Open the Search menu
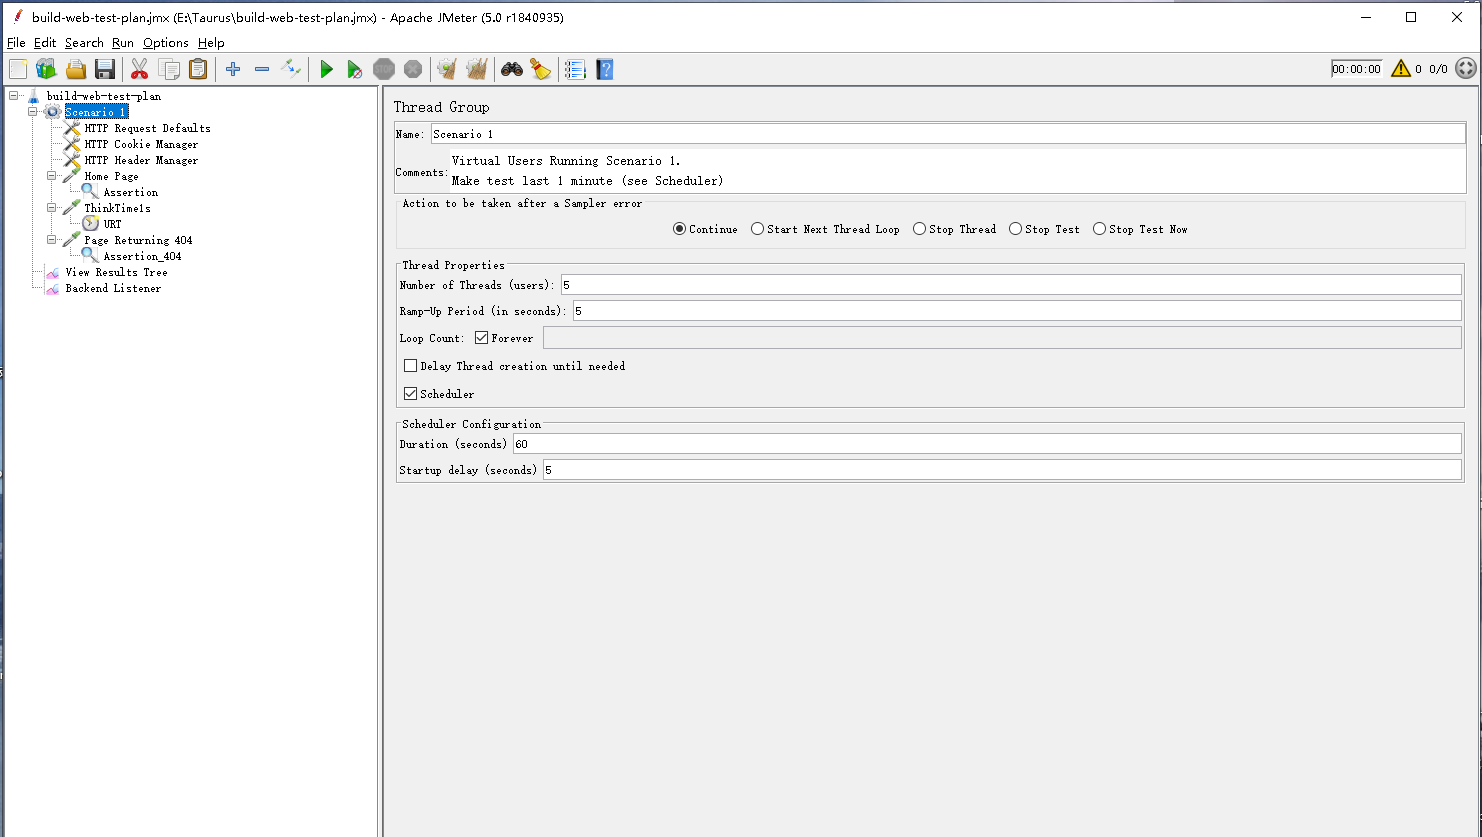The image size is (1482, 837). pyautogui.click(x=84, y=43)
